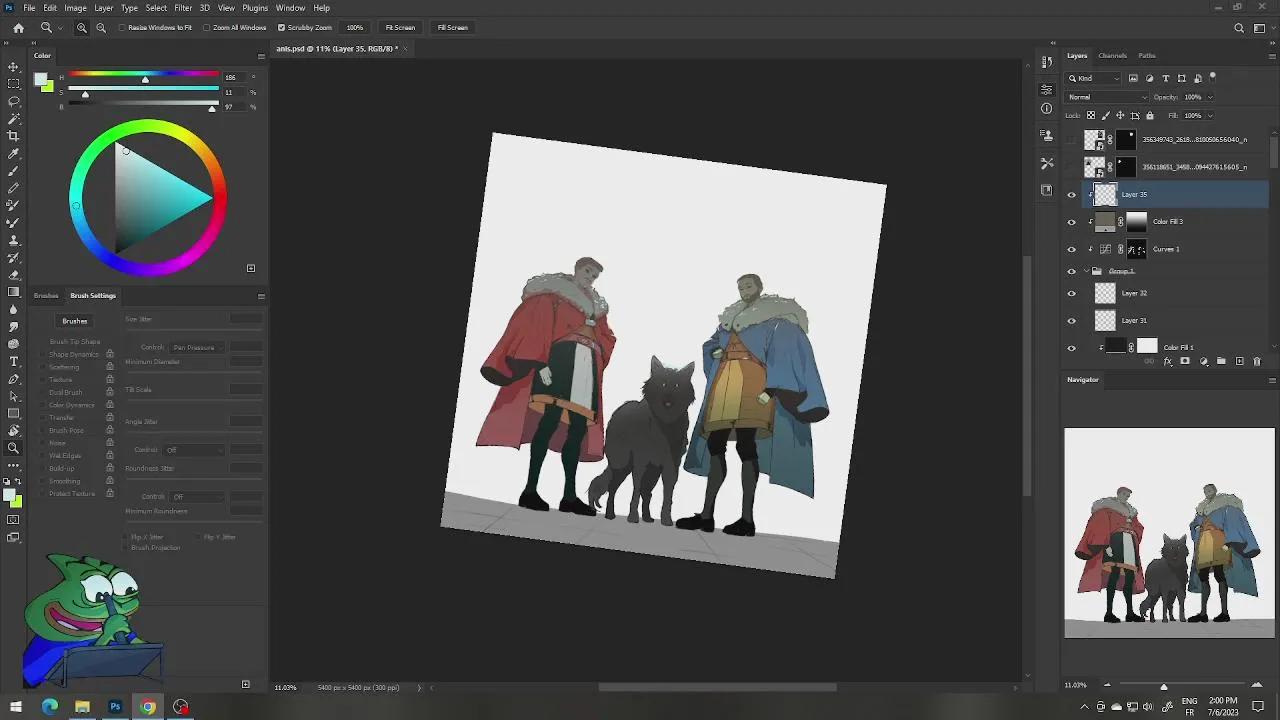This screenshot has height=720, width=1280.
Task: Open the blend mode Normal dropdown
Action: [1107, 97]
